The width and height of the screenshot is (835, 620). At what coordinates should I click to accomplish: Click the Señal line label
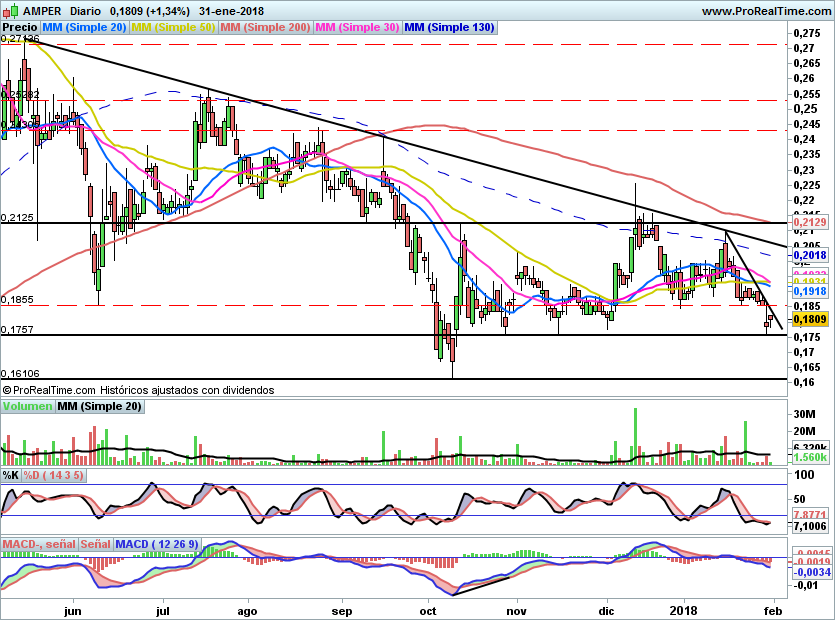(95, 544)
